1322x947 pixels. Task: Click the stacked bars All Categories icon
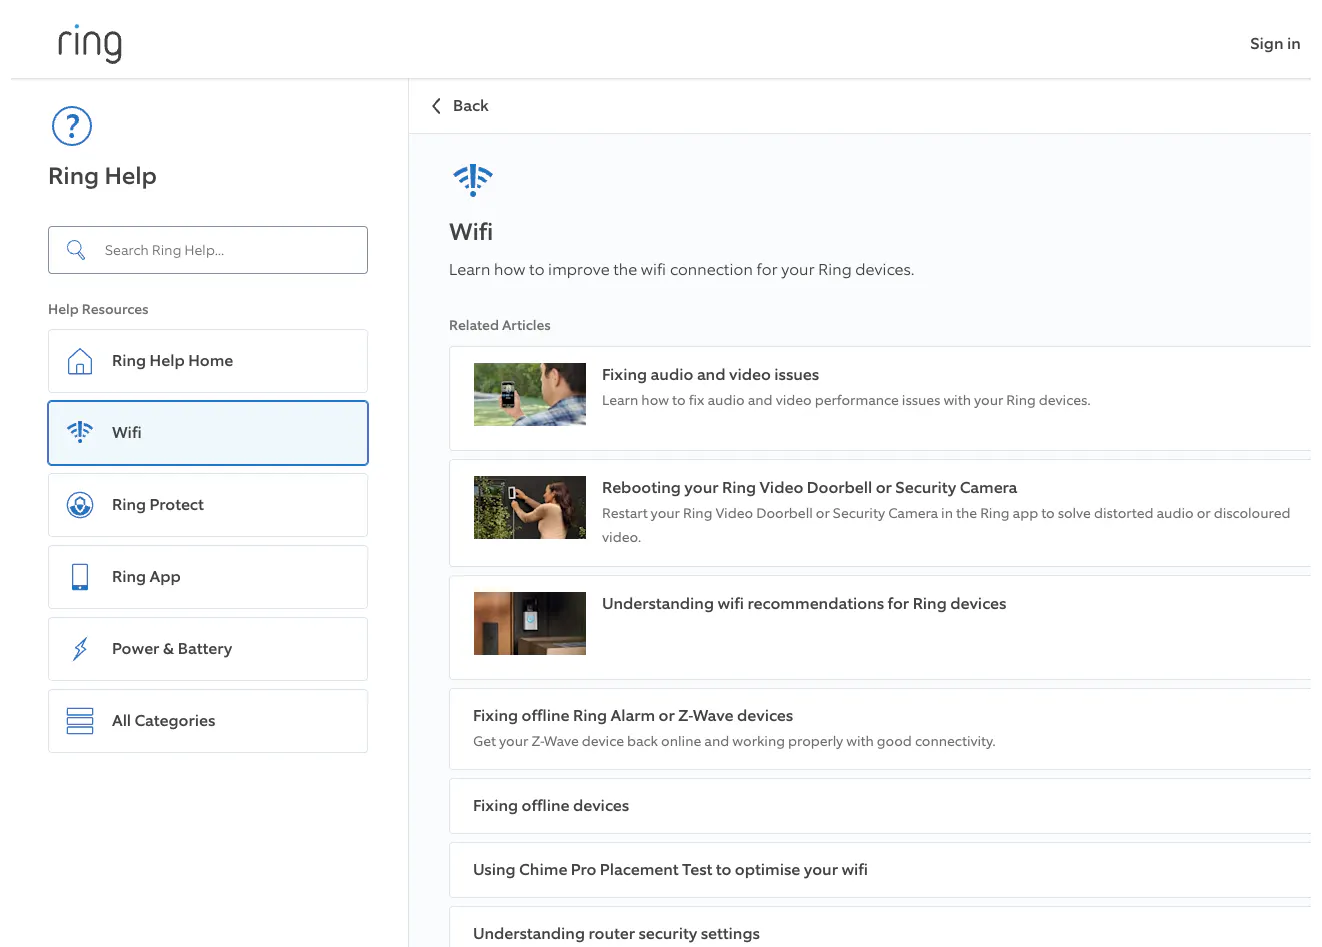(80, 721)
